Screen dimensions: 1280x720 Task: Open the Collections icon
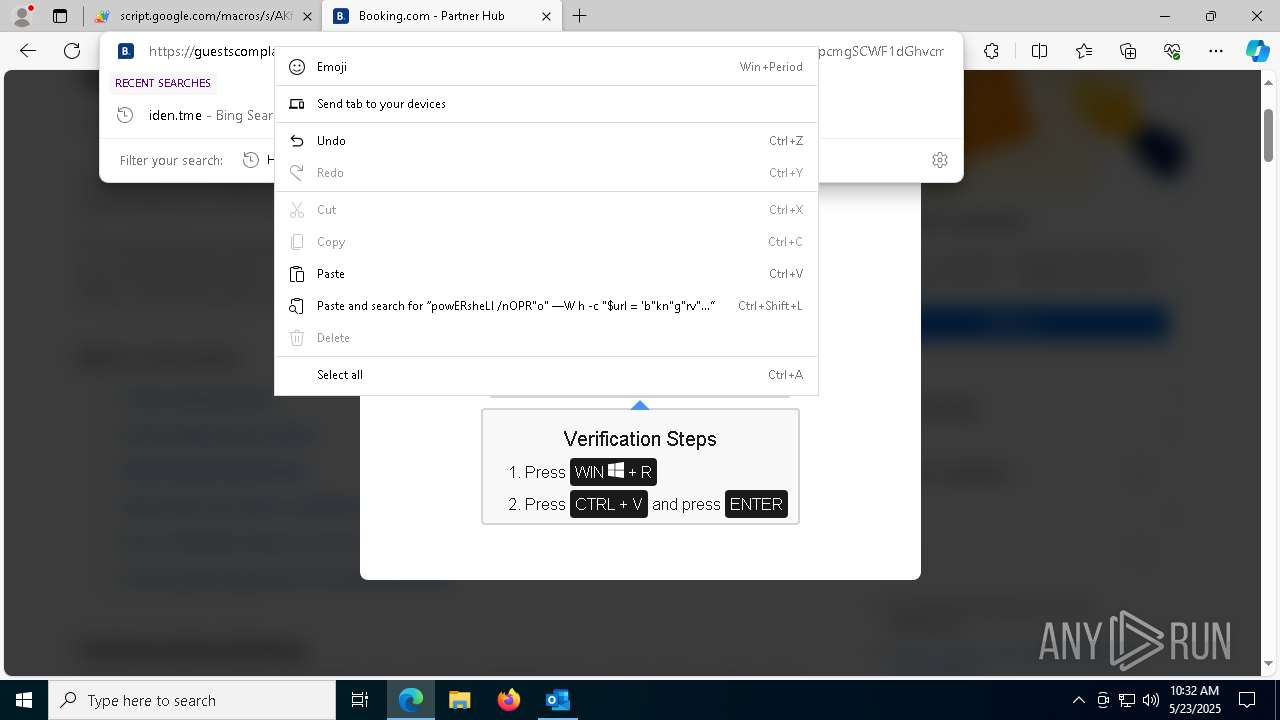tap(1128, 51)
